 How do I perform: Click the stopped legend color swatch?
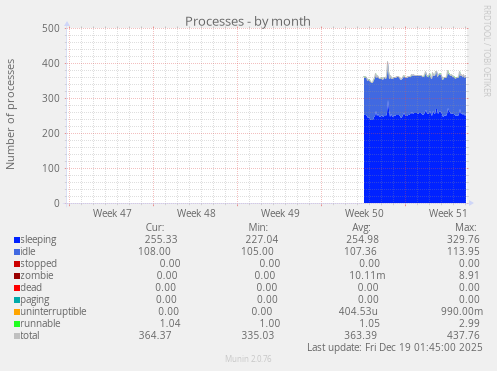point(17,264)
